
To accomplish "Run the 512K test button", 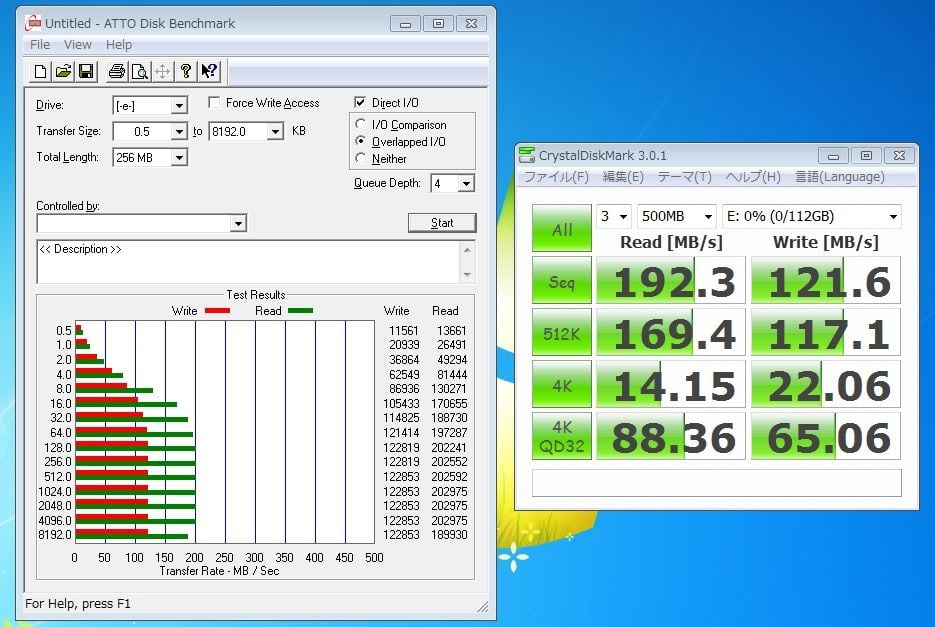I will click(x=562, y=332).
